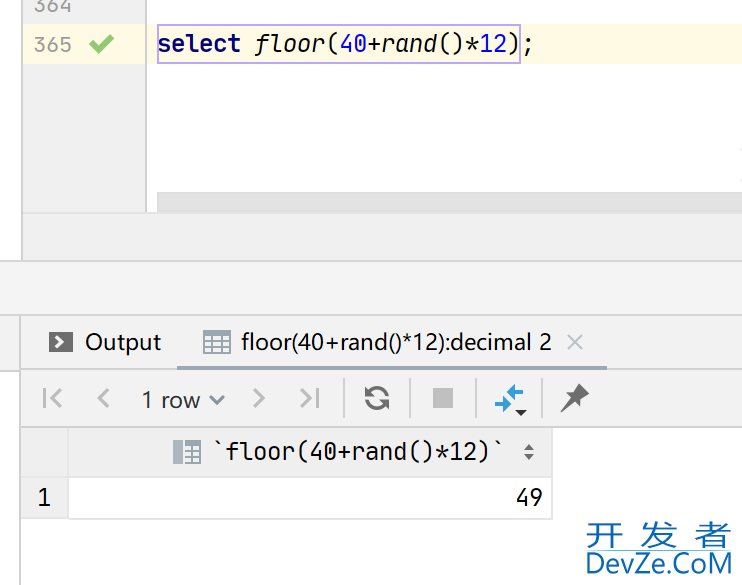The image size is (742, 585).
Task: Click the Output console icon
Action: click(61, 342)
